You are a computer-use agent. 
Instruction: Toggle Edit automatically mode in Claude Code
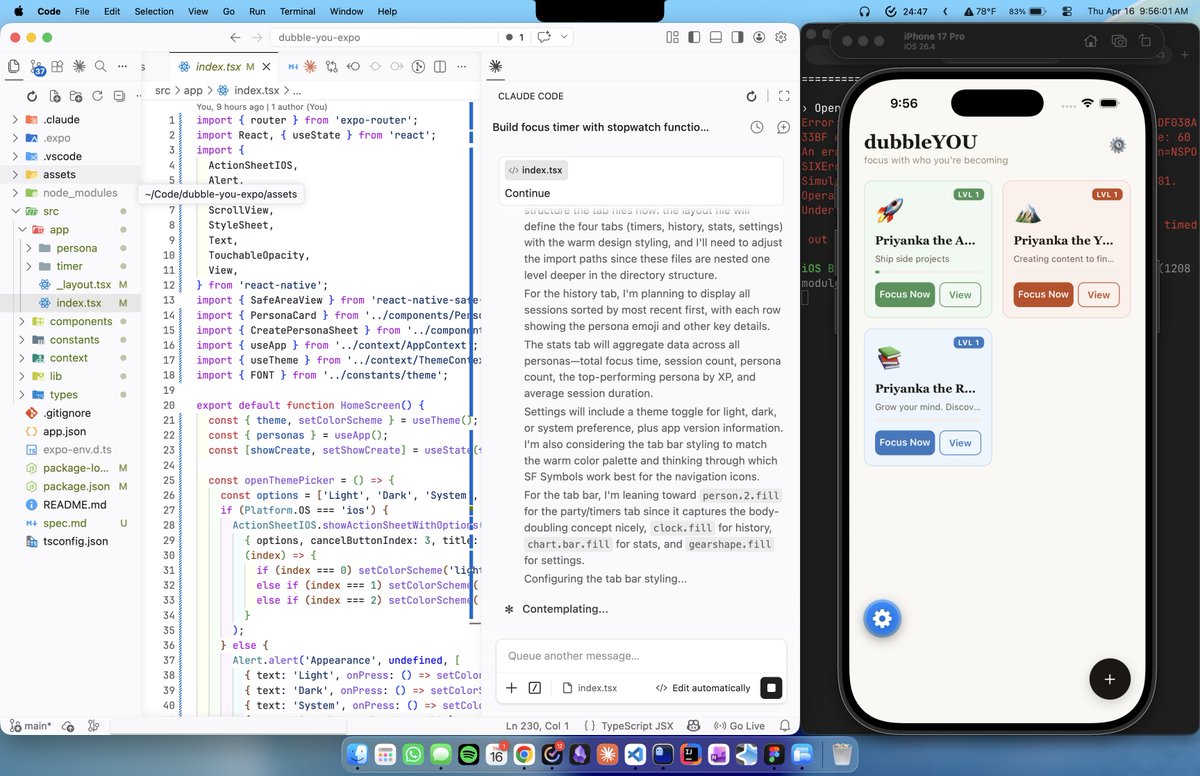[x=703, y=688]
